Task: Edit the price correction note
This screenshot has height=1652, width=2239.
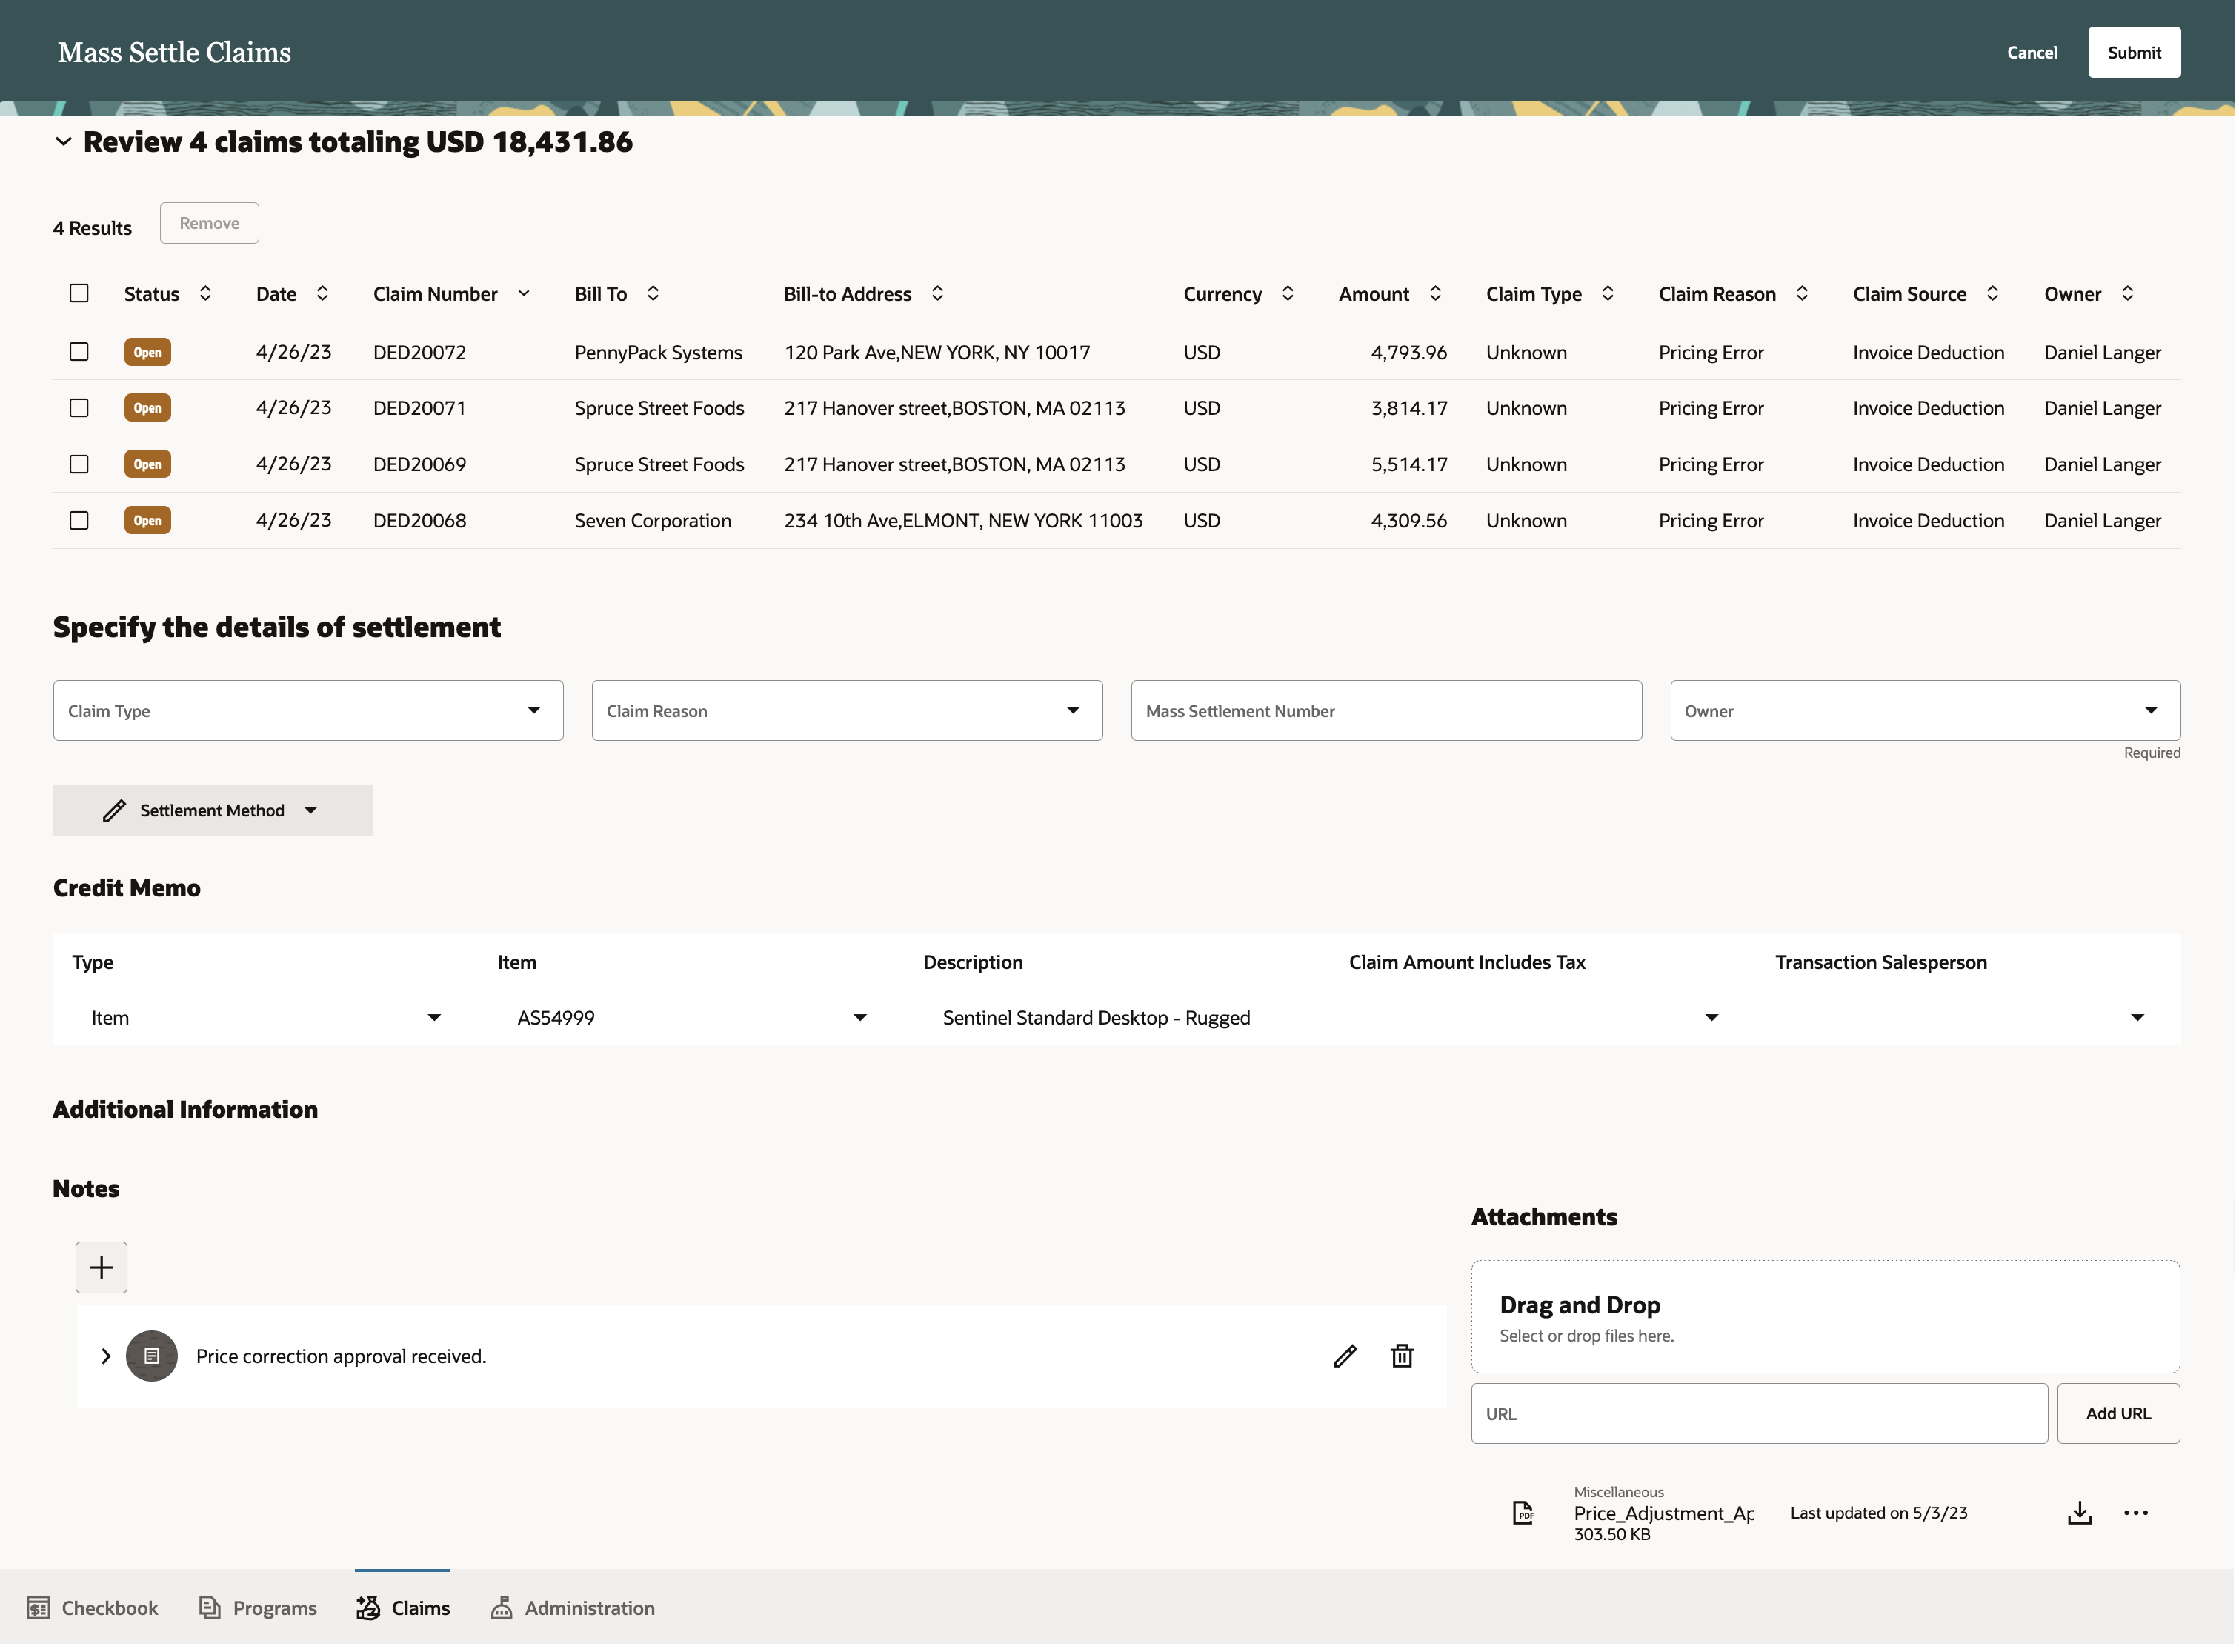Action: (x=1345, y=1356)
